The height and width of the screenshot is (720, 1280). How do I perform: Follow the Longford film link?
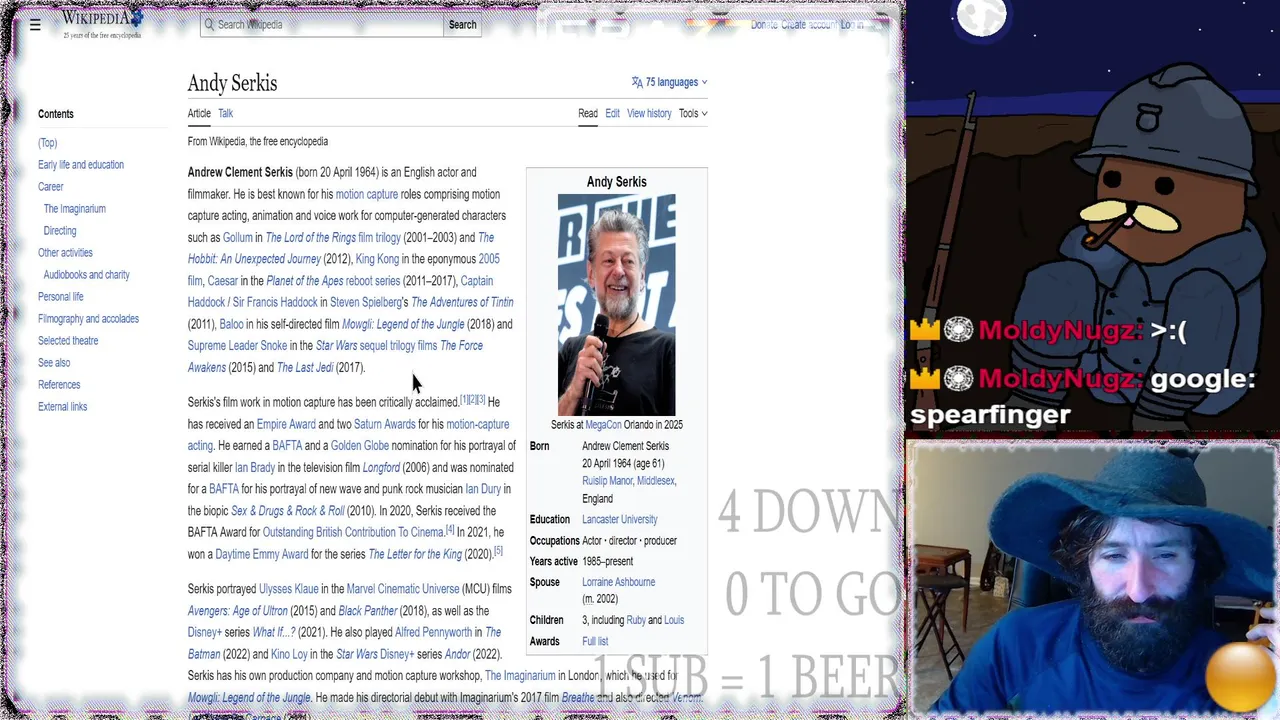(x=381, y=467)
